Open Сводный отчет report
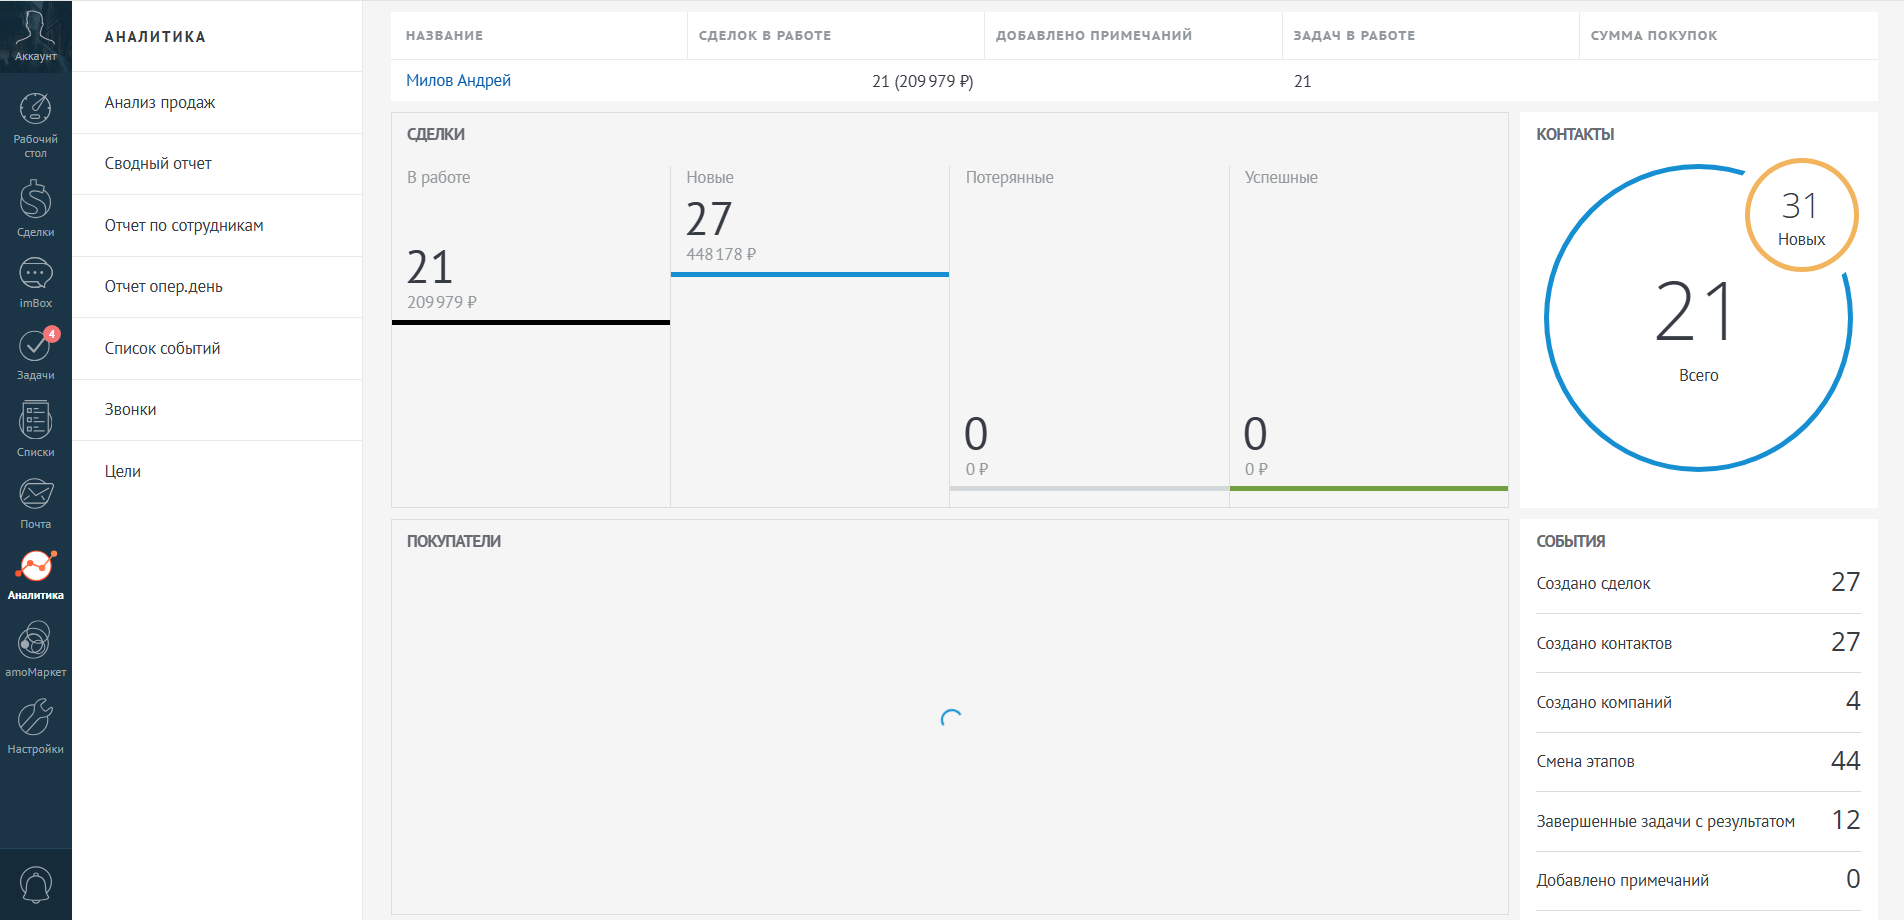The width and height of the screenshot is (1904, 920). click(x=158, y=164)
